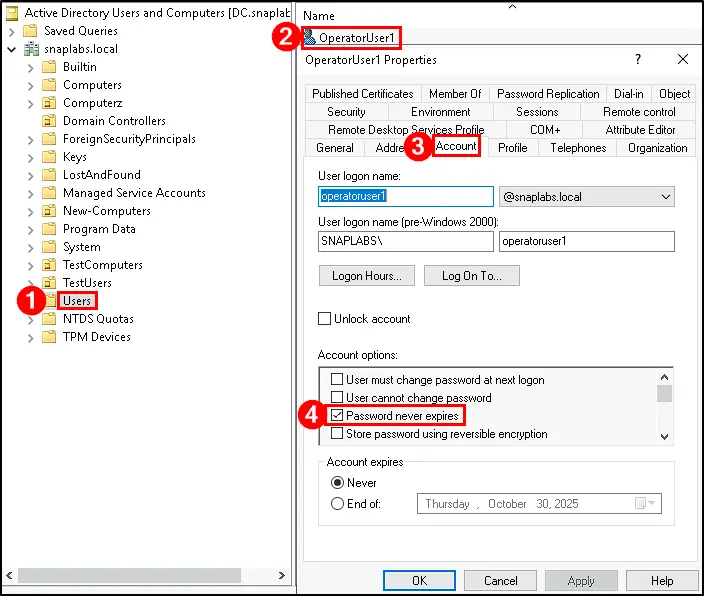
Task: Sort by the Name column header
Action: 319,16
